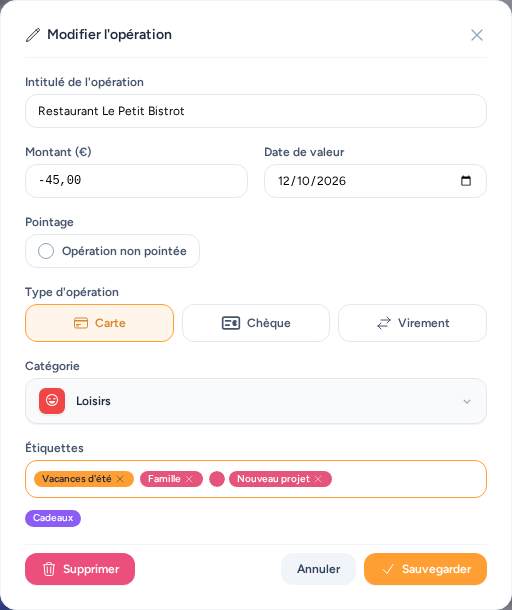This screenshot has width=512, height=610.
Task: Click the red Loisirs category icon
Action: (x=52, y=401)
